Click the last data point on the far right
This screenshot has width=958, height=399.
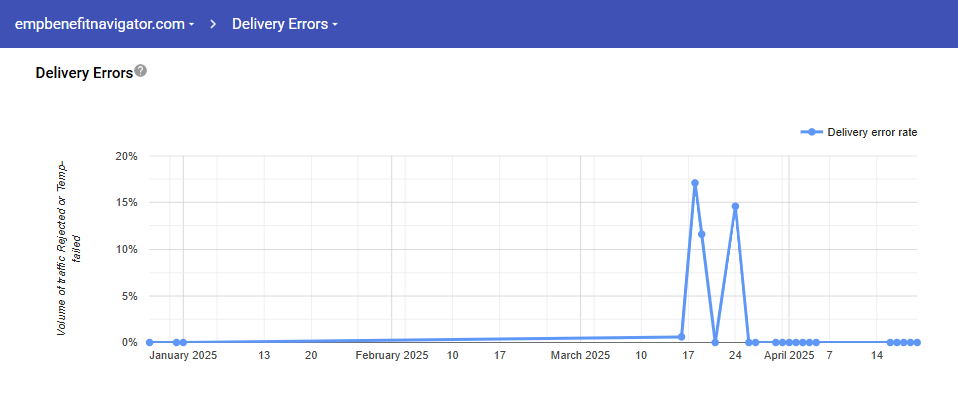[917, 343]
